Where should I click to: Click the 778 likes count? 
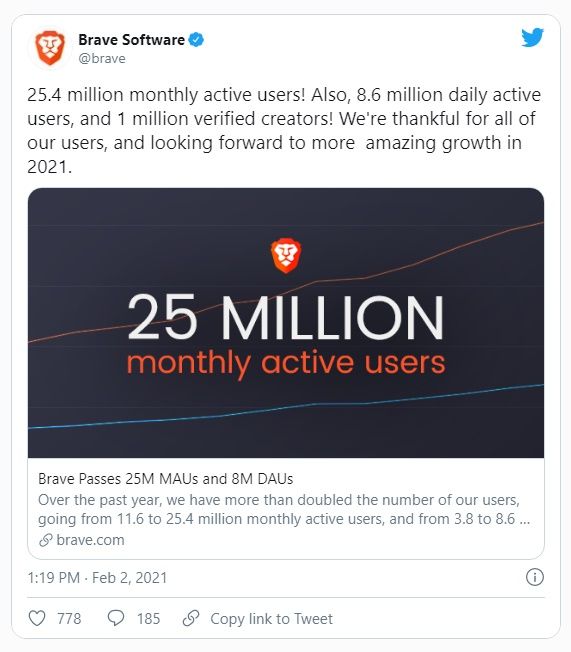pyautogui.click(x=69, y=619)
